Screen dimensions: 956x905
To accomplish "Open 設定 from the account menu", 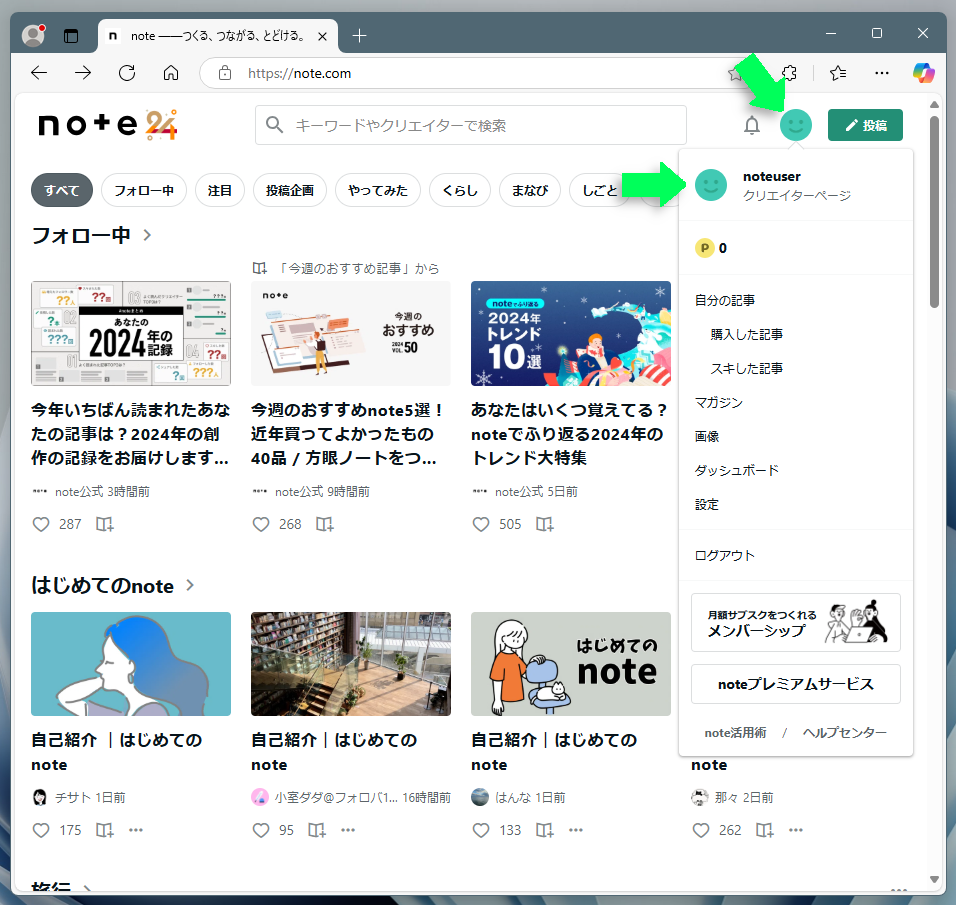I will pyautogui.click(x=707, y=504).
